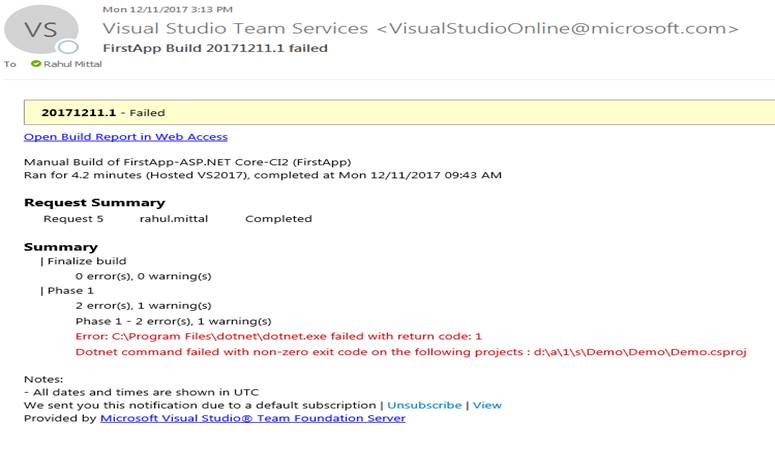Image resolution: width=775 pixels, height=459 pixels.
Task: Click Phase 1 - 2 error(s), 1 warning(s) line
Action: pyautogui.click(x=173, y=321)
